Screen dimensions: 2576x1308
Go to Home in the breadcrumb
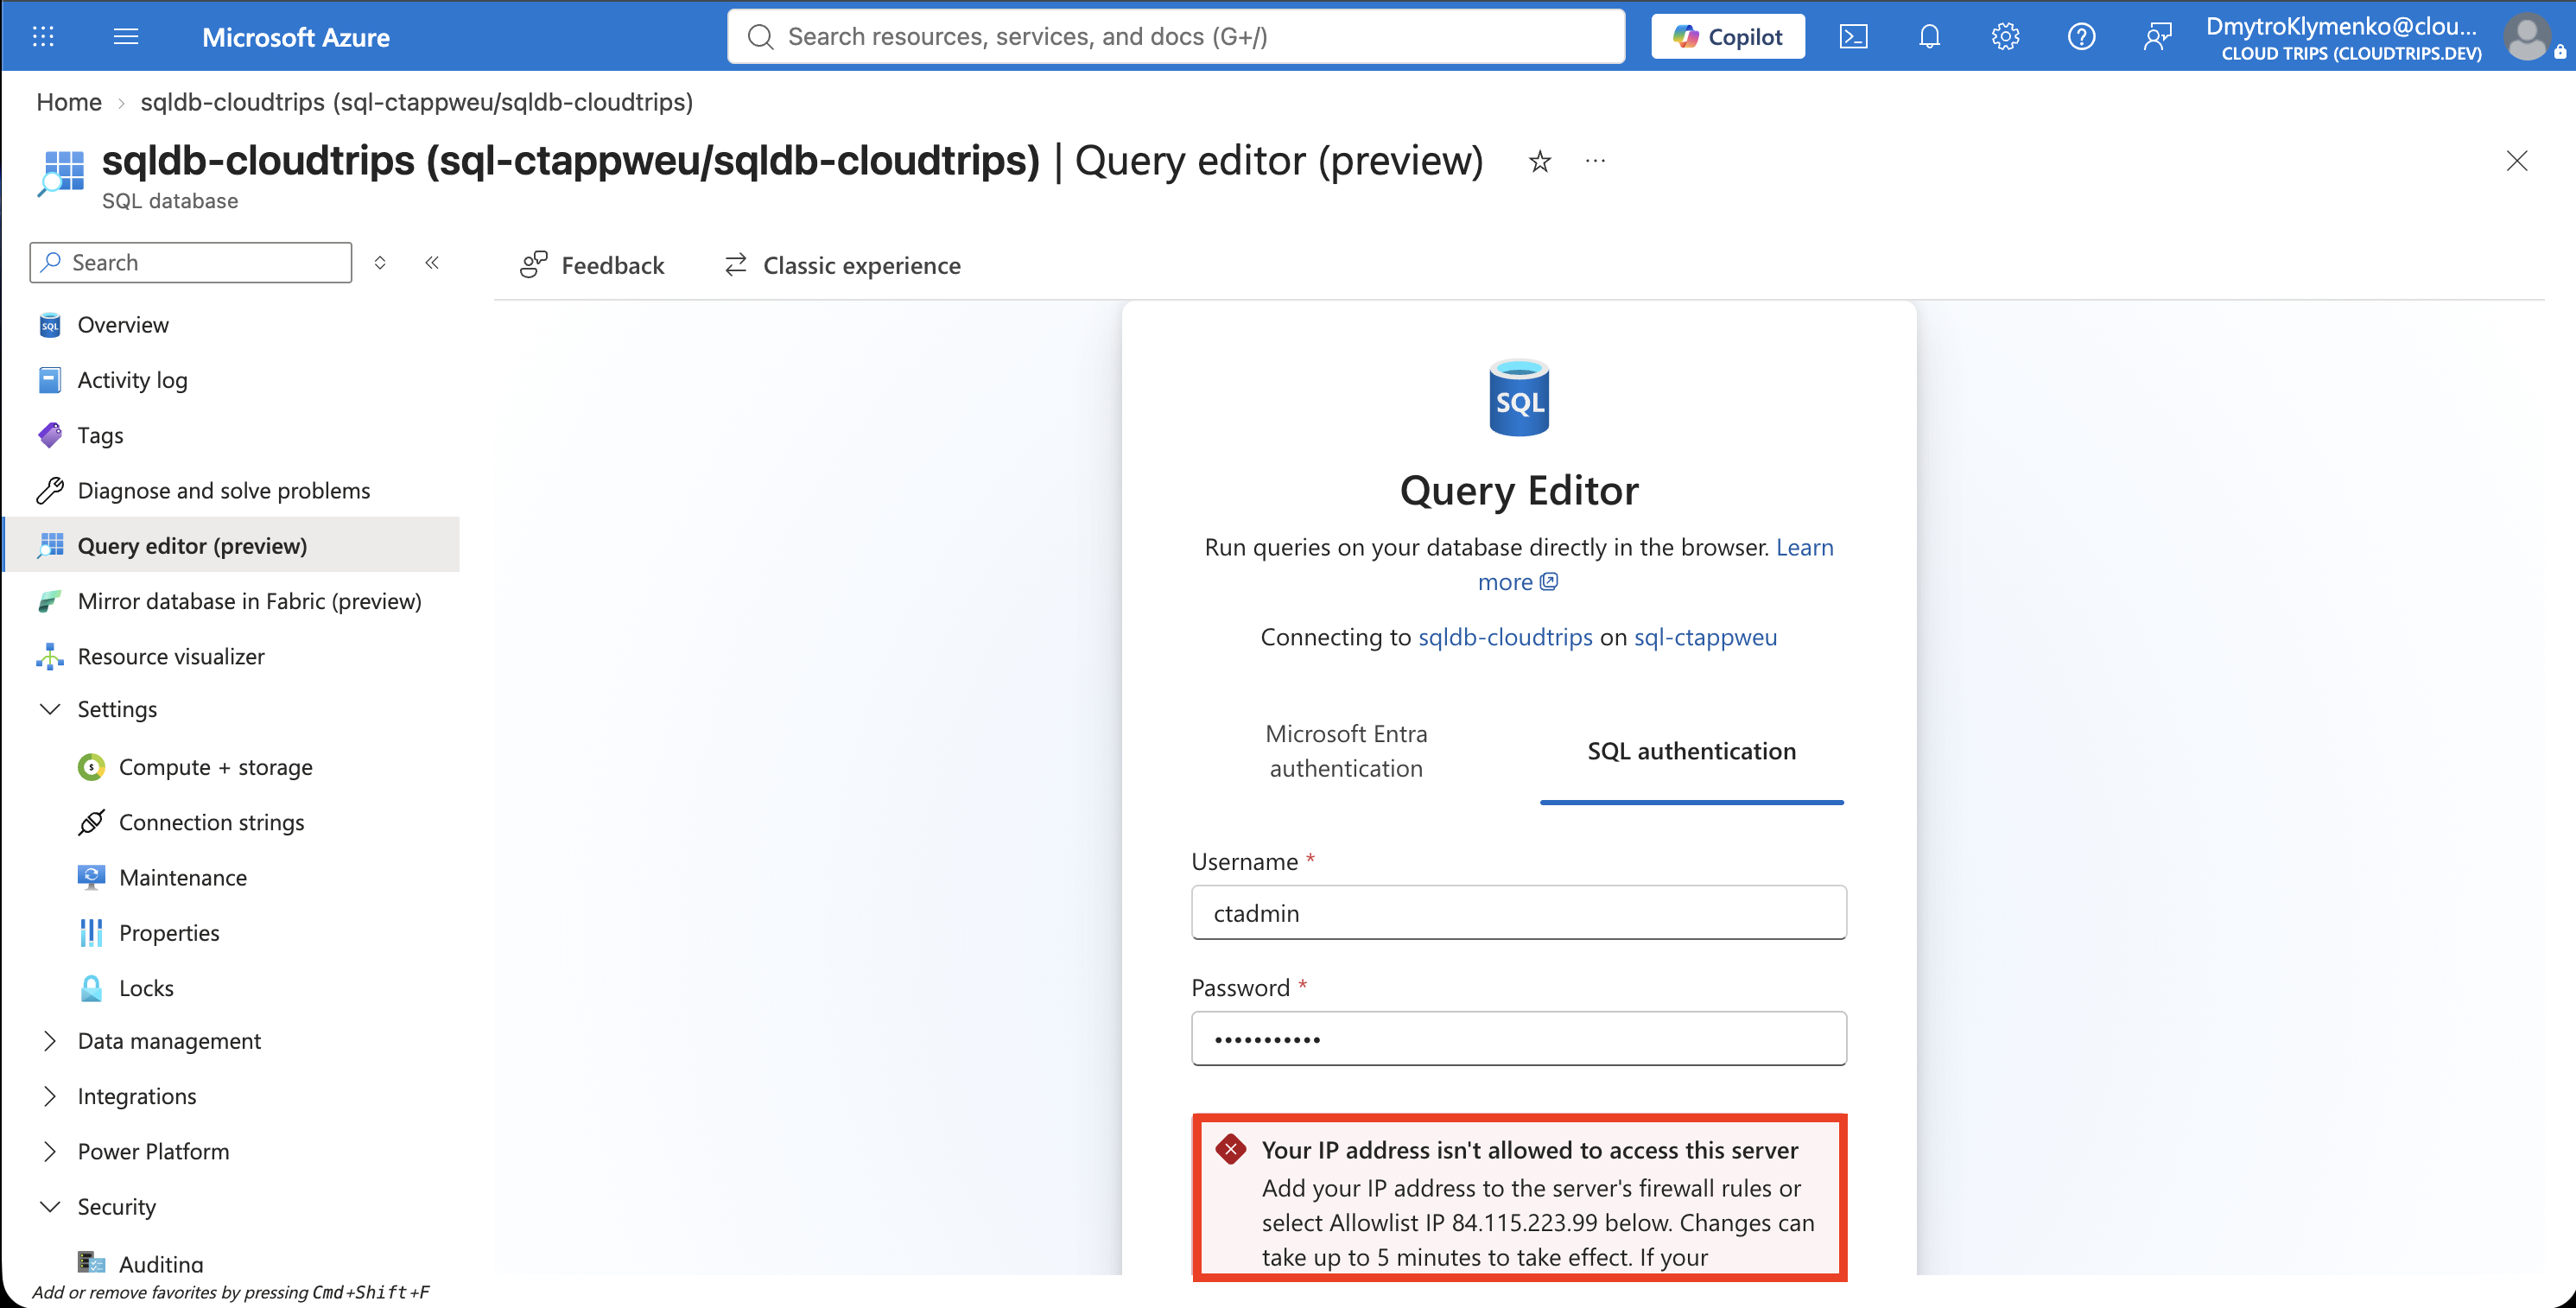pos(69,102)
